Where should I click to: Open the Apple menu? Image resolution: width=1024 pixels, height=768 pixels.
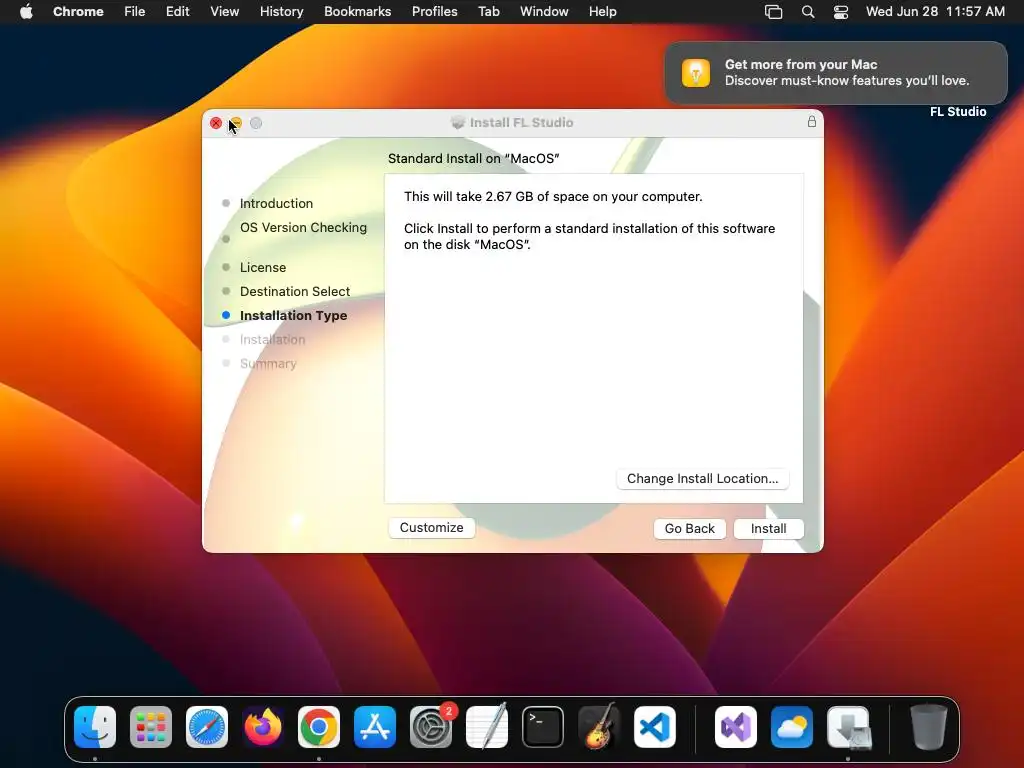(26, 11)
